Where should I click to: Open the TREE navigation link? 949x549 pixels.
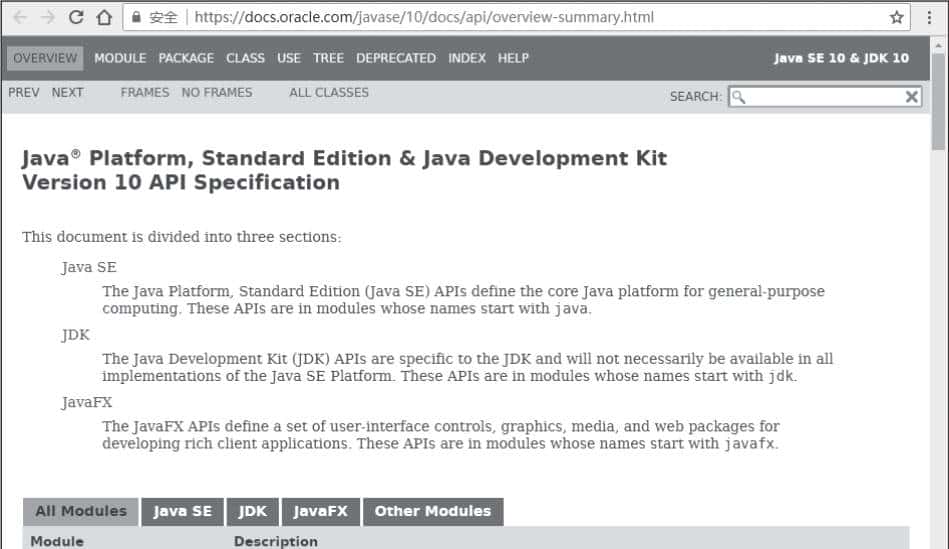[x=328, y=58]
